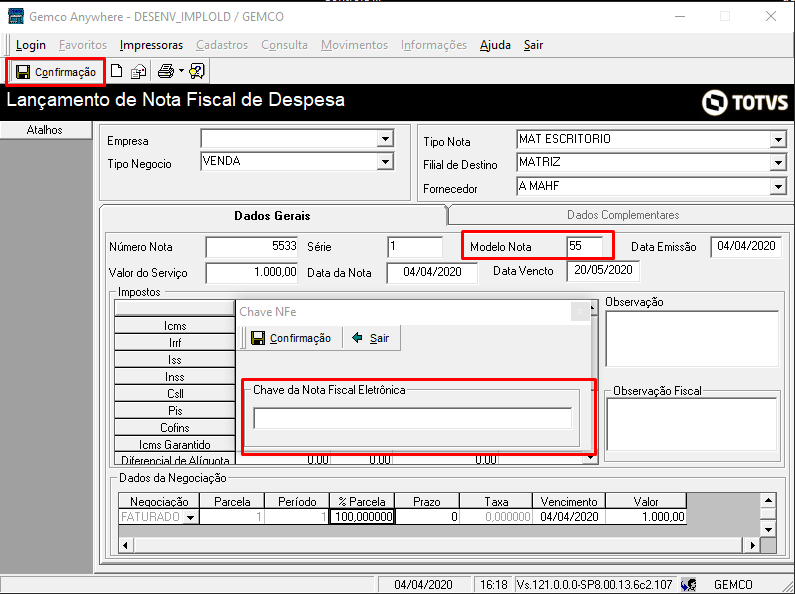The height and width of the screenshot is (594, 795).
Task: Click the Gemco Anywhere app icon in title bar
Action: click(16, 16)
